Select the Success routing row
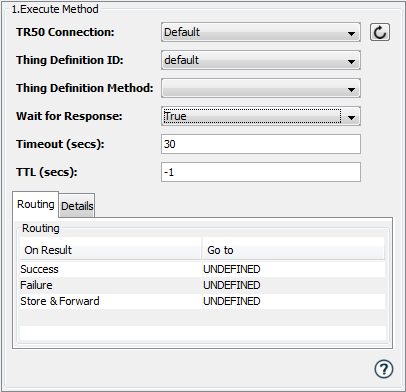 pyautogui.click(x=202, y=269)
